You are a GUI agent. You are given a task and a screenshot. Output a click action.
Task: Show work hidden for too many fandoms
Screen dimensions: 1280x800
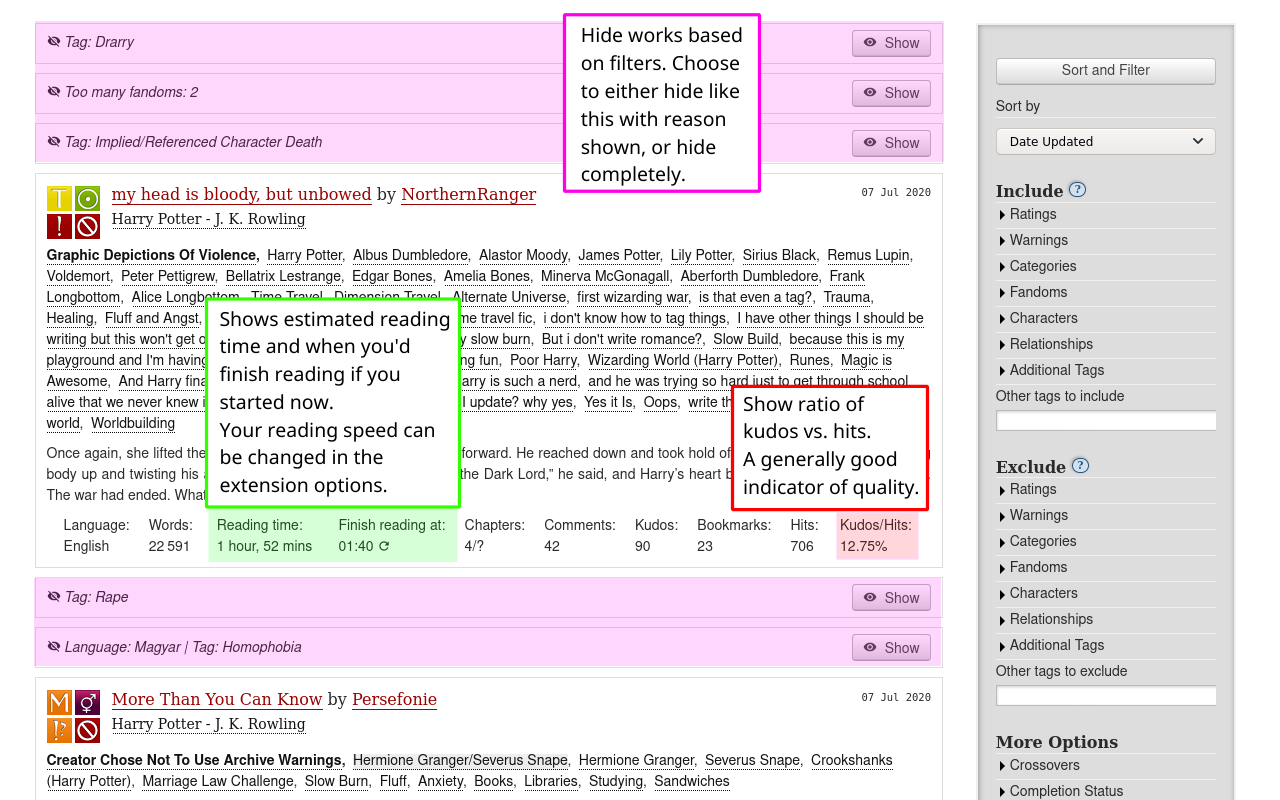(891, 93)
